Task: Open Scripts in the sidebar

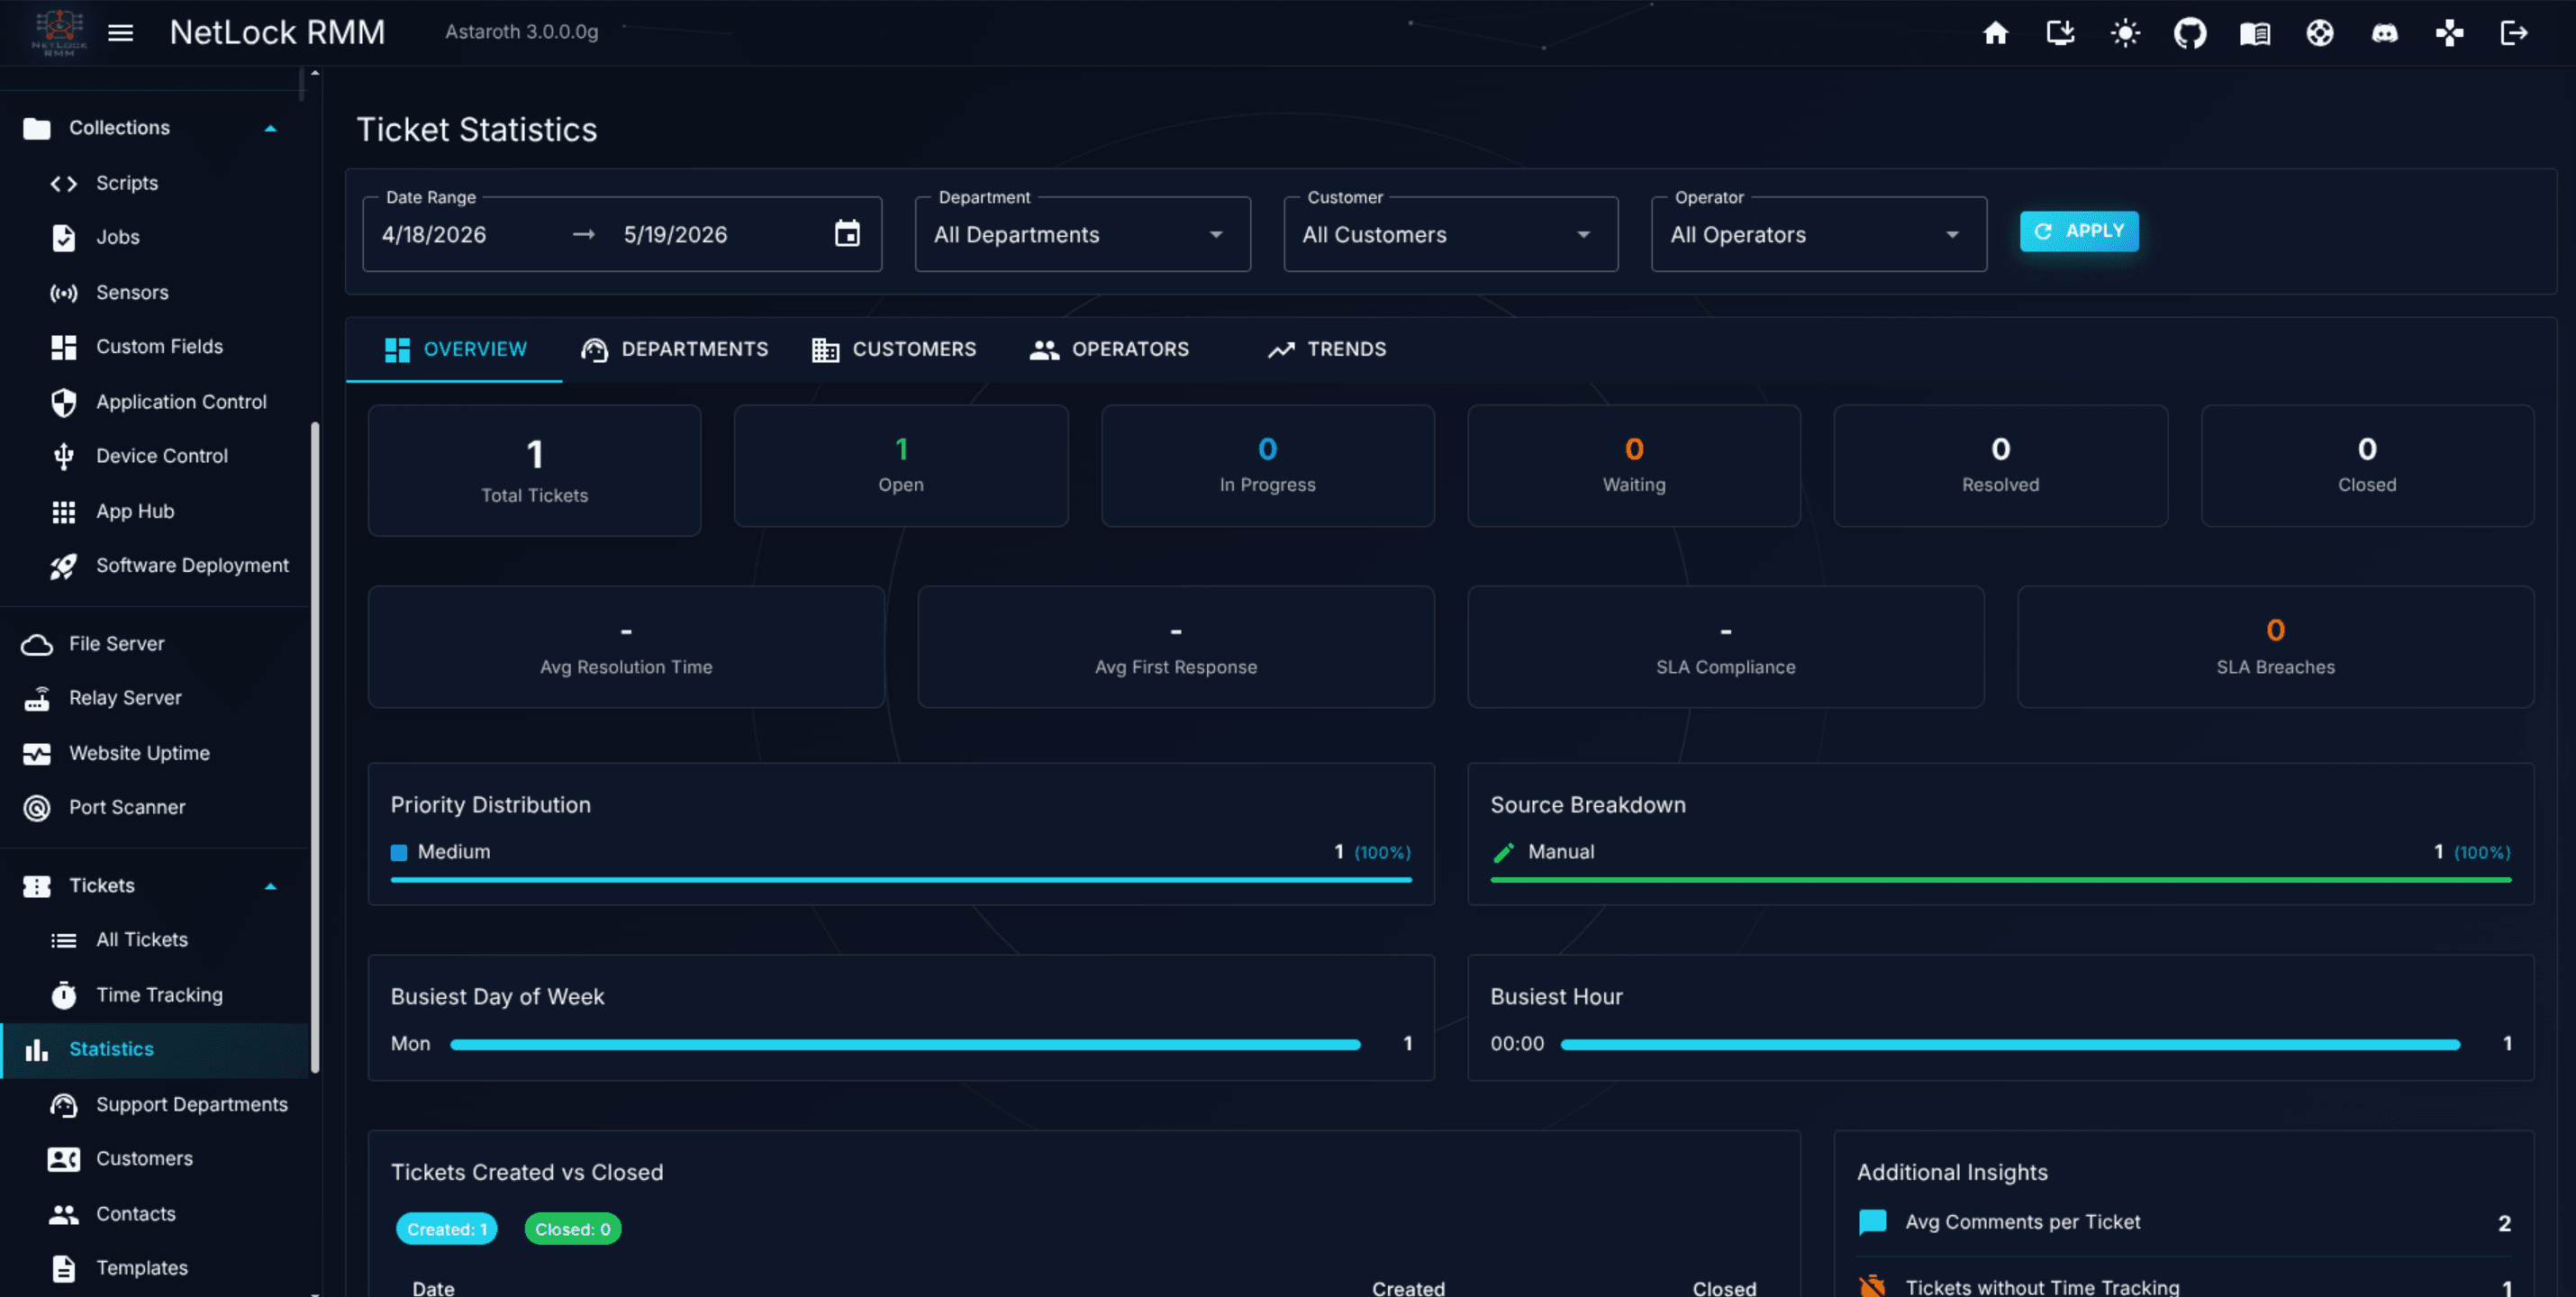Action: (155, 183)
